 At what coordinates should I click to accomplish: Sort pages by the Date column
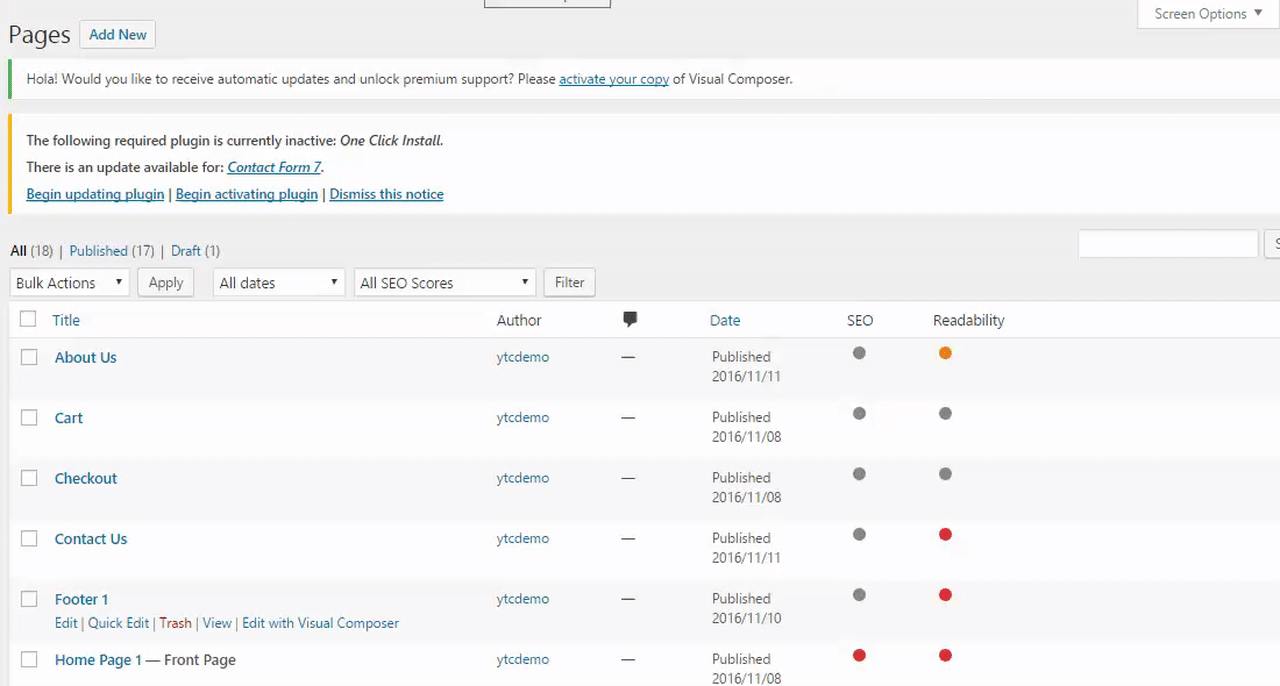pyautogui.click(x=725, y=320)
